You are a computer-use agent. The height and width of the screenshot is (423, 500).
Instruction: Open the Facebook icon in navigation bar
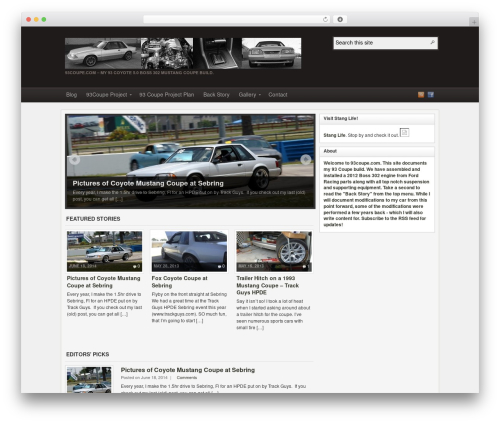[x=431, y=95]
